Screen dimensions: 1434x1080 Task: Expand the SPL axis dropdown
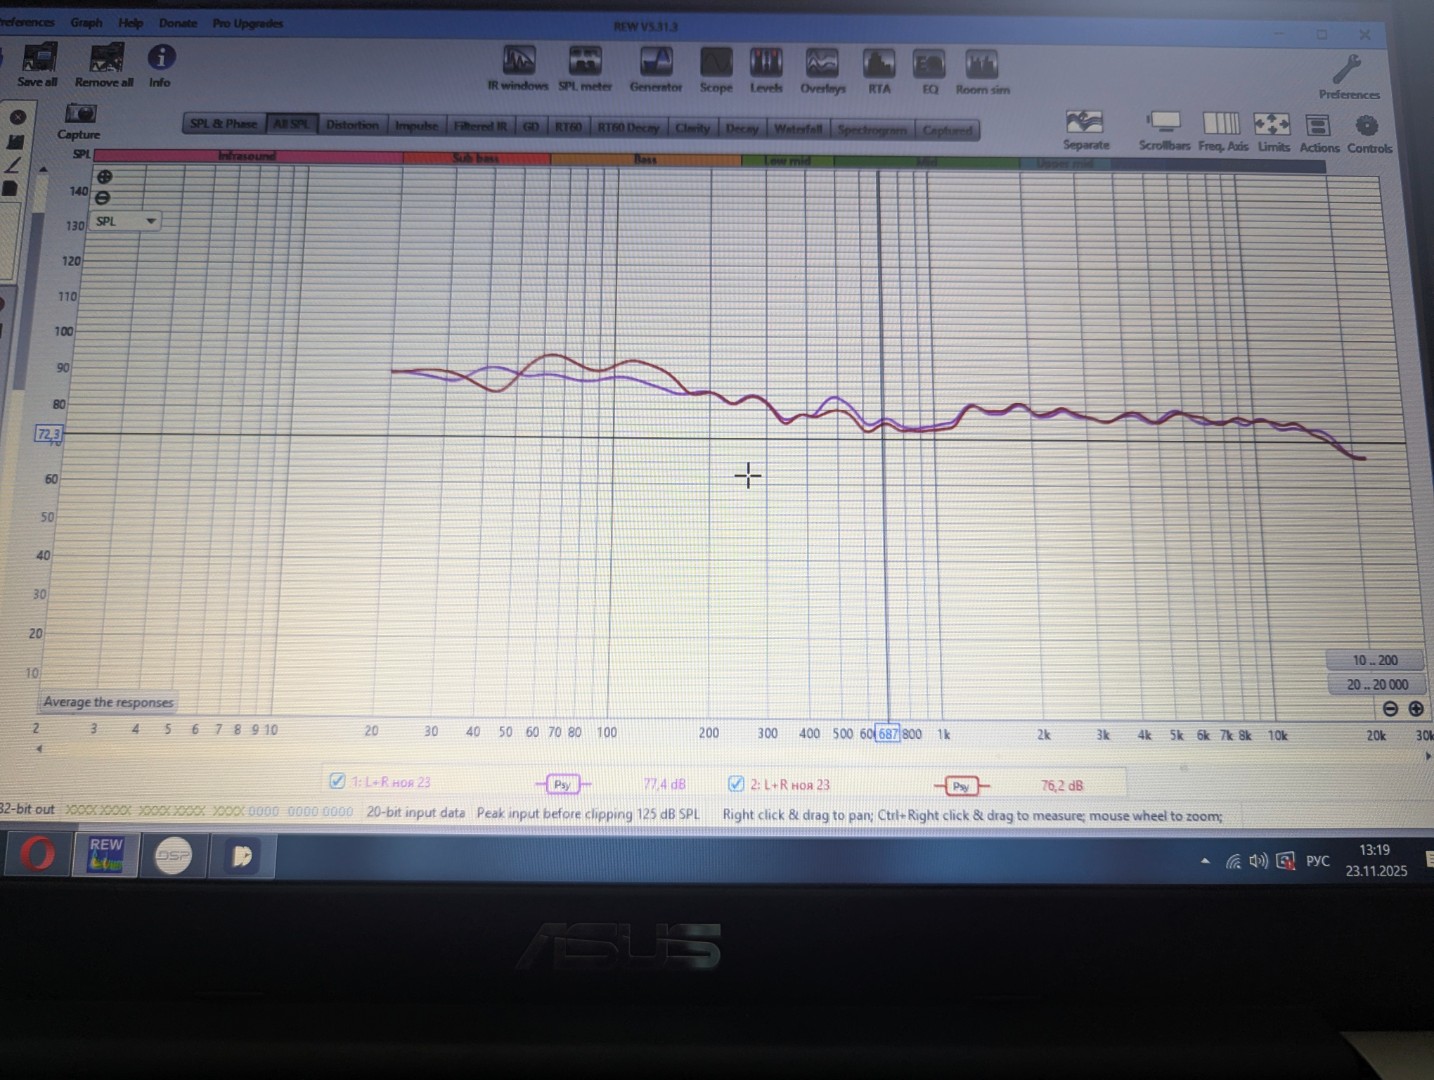pyautogui.click(x=150, y=221)
